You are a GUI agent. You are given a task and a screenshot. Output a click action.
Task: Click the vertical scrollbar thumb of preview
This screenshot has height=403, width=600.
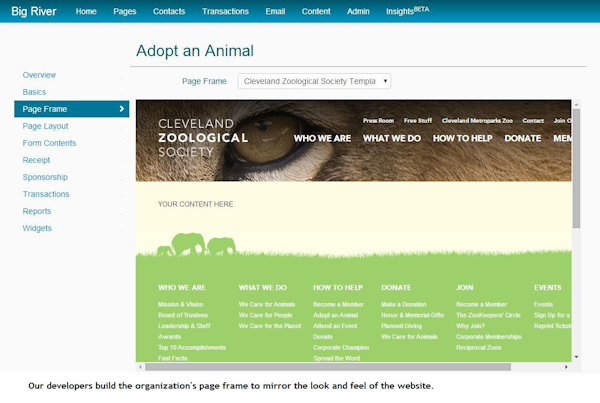click(x=576, y=168)
